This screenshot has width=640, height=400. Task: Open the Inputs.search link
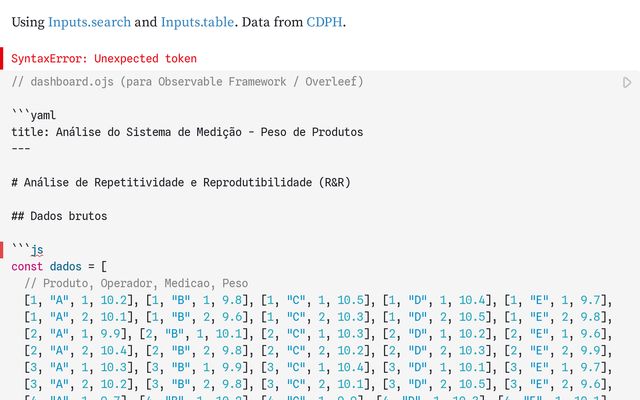89,22
